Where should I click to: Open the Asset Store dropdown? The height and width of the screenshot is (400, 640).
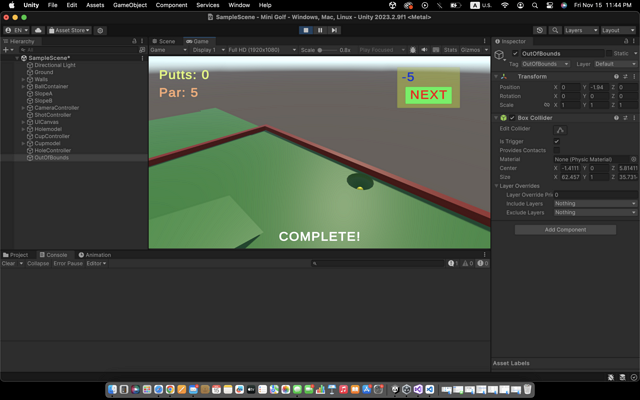point(69,30)
